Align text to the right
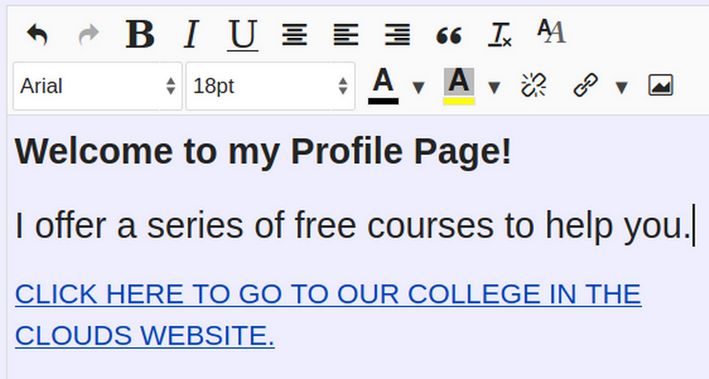 (397, 35)
